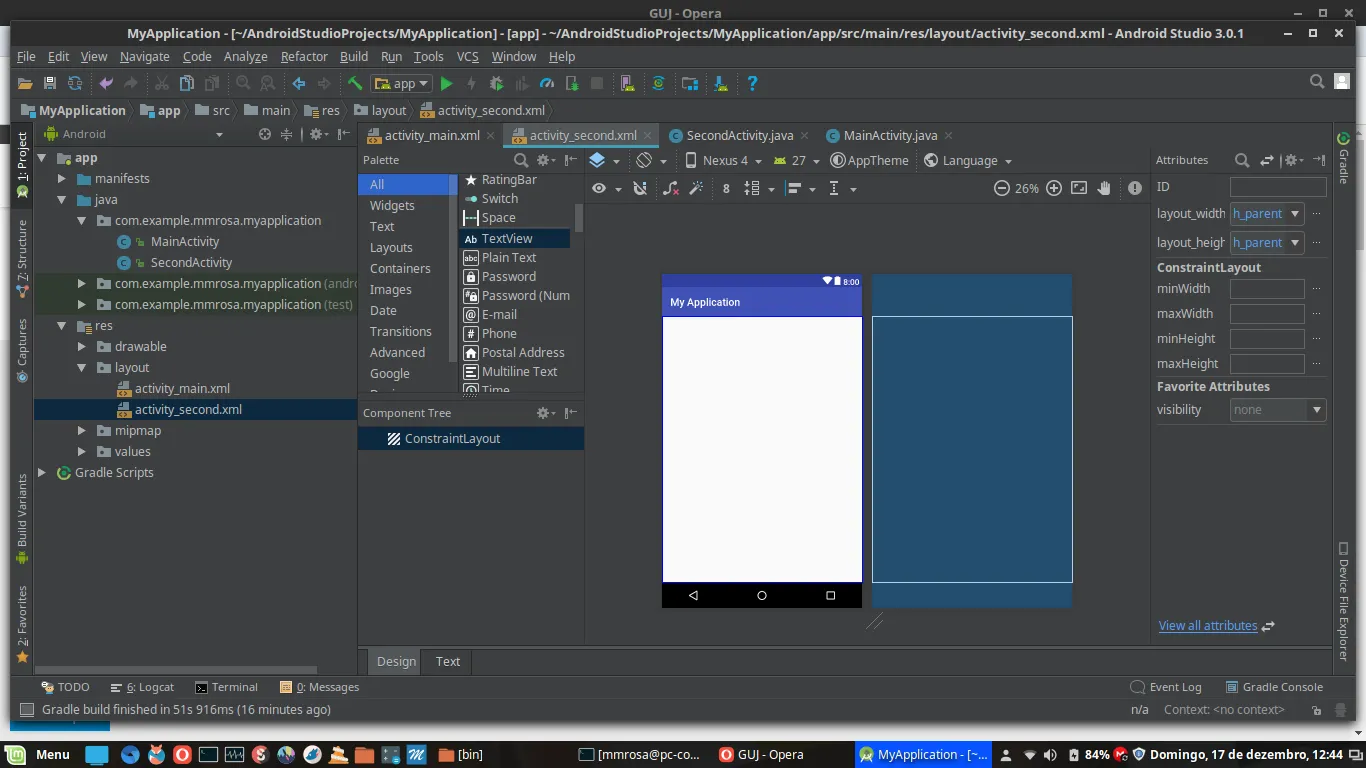Viewport: 1366px width, 768px height.
Task: Toggle autoconnect magnet in layout toolbar
Action: (x=640, y=188)
